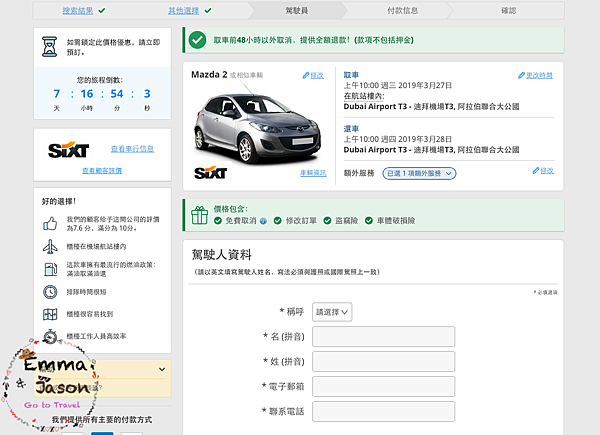Click 查看車行信息 link beside Sixt logo

click(132, 149)
